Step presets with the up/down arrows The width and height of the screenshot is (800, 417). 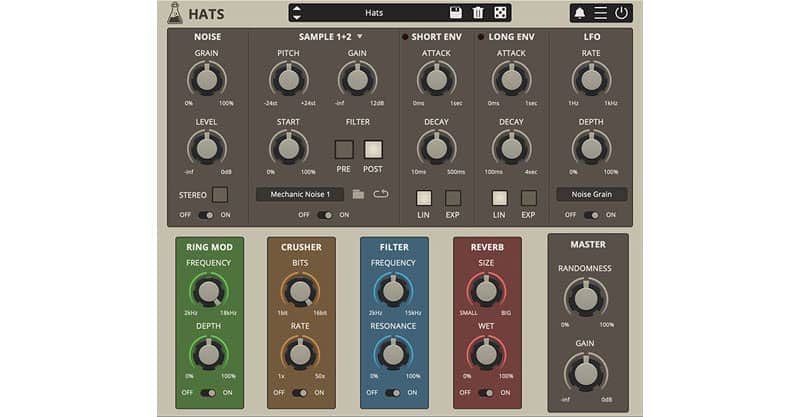click(296, 13)
